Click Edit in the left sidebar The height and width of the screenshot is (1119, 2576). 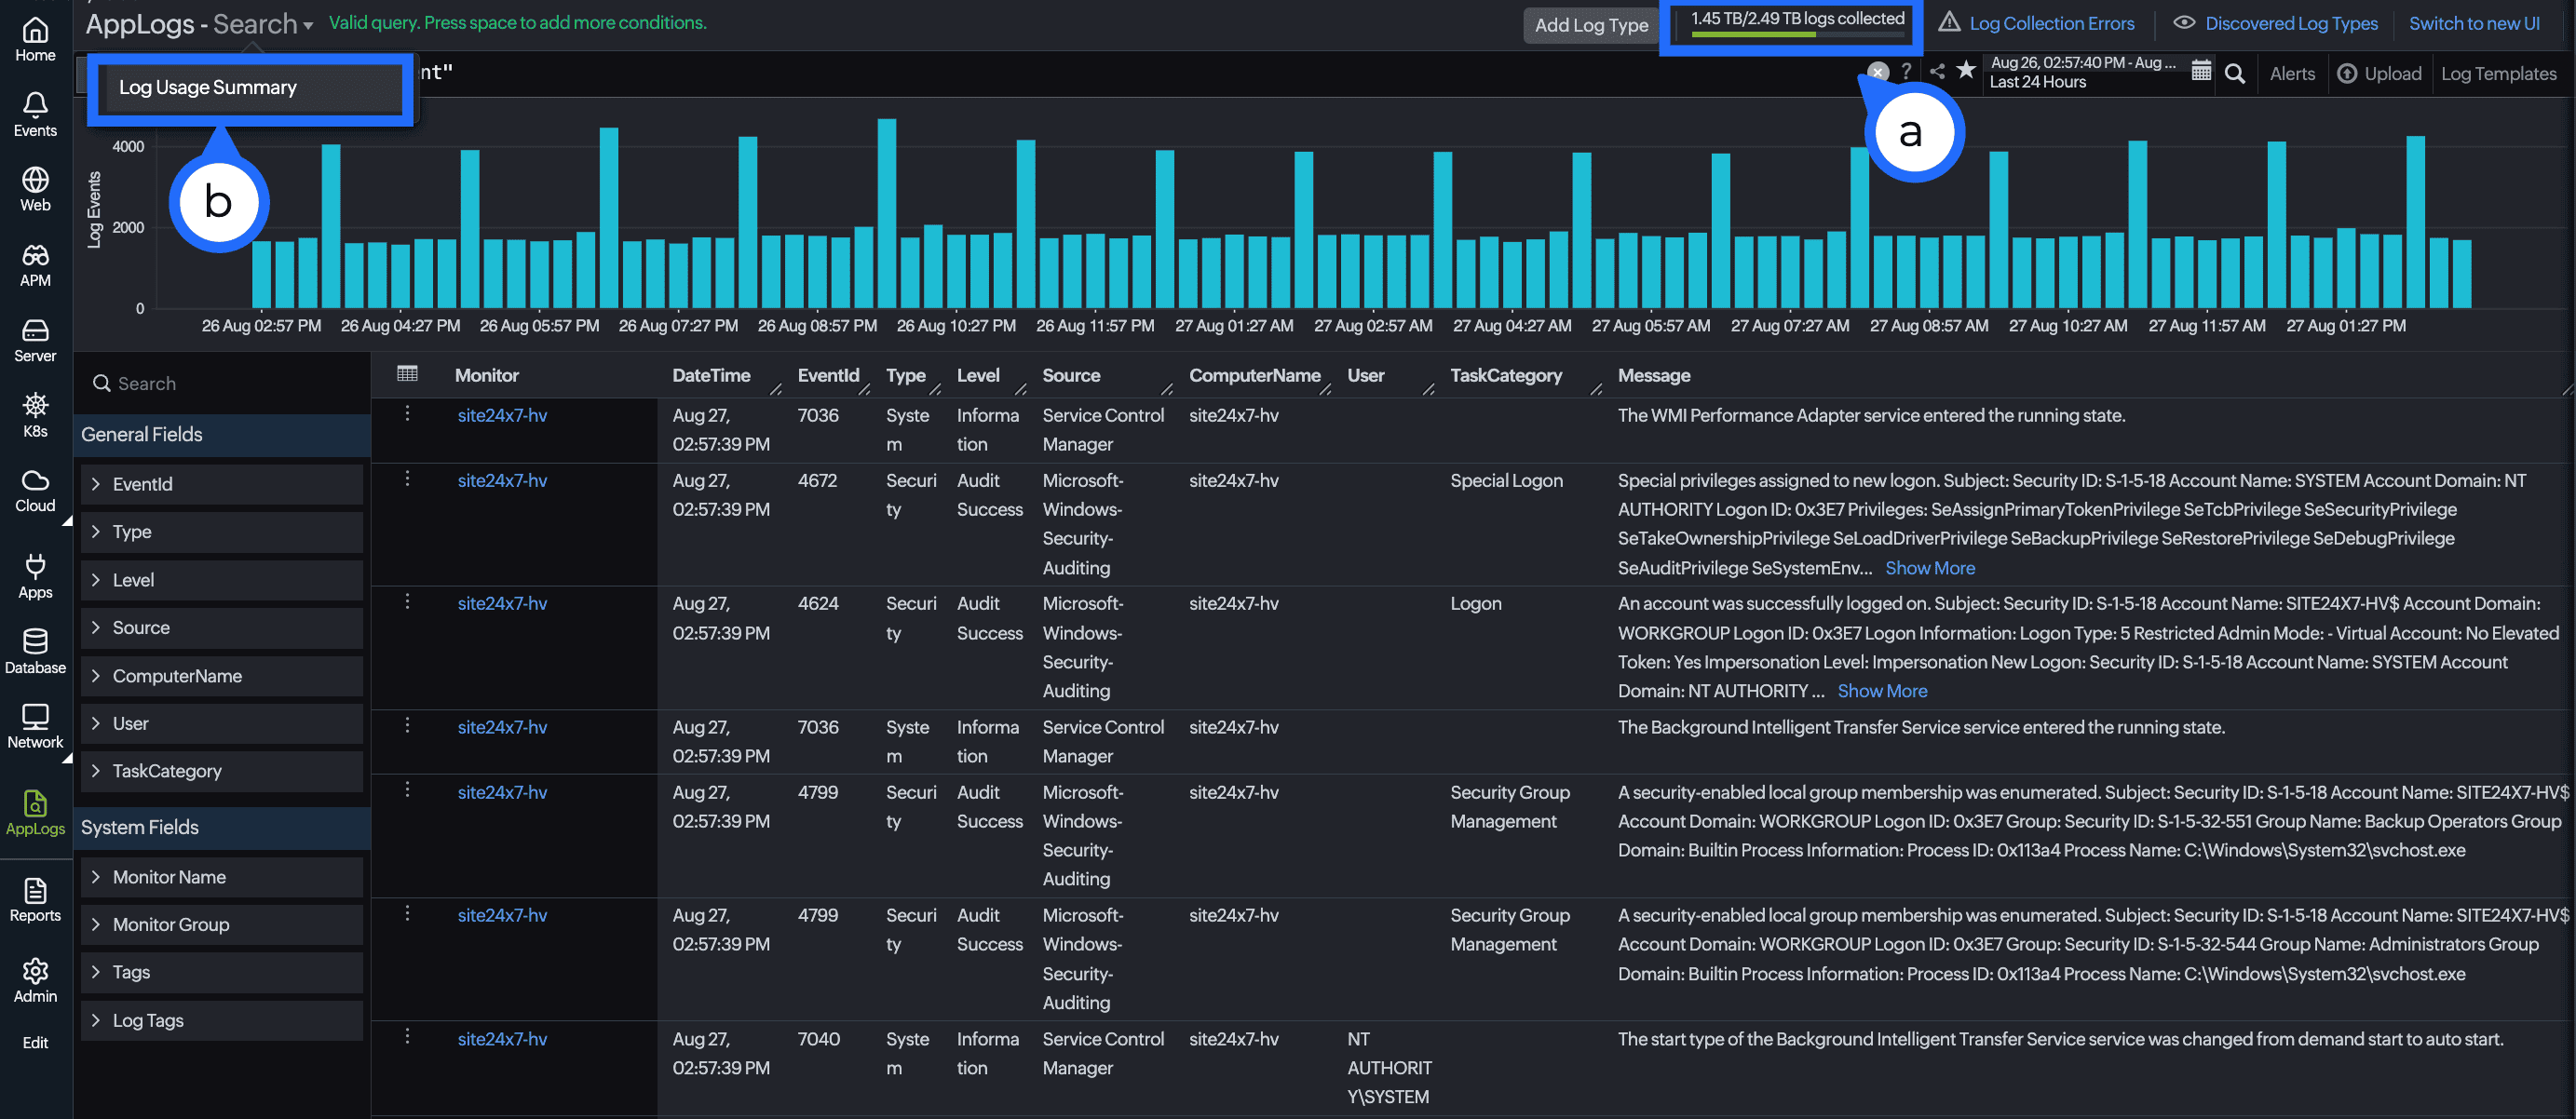35,1043
